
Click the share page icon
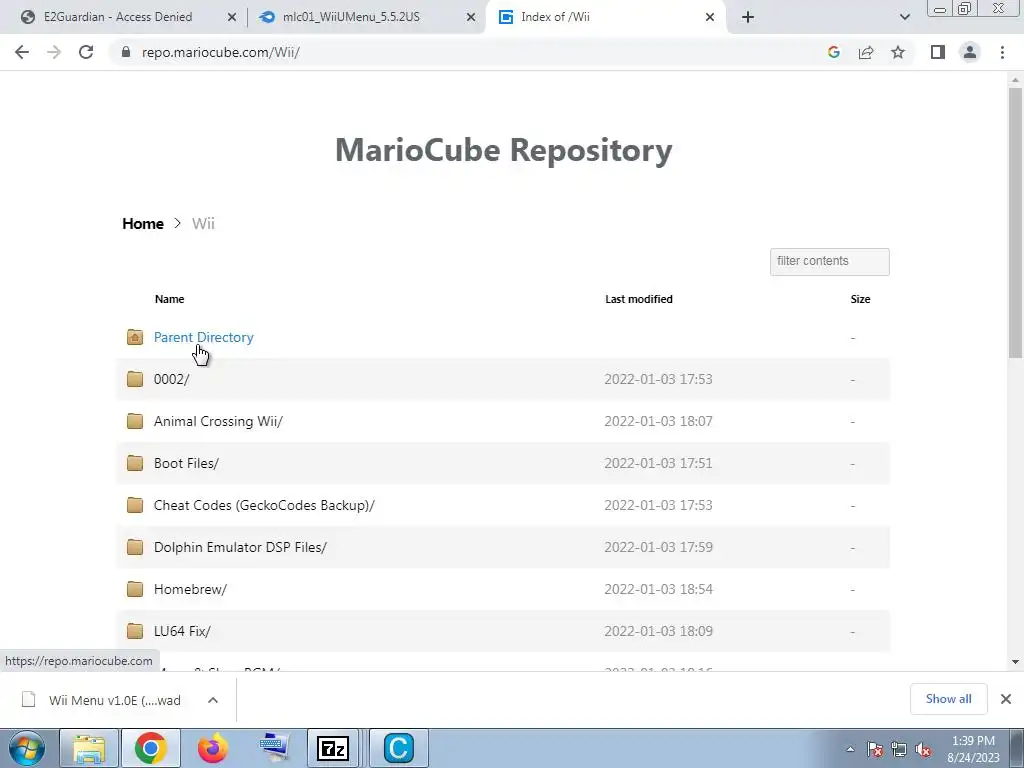point(866,52)
